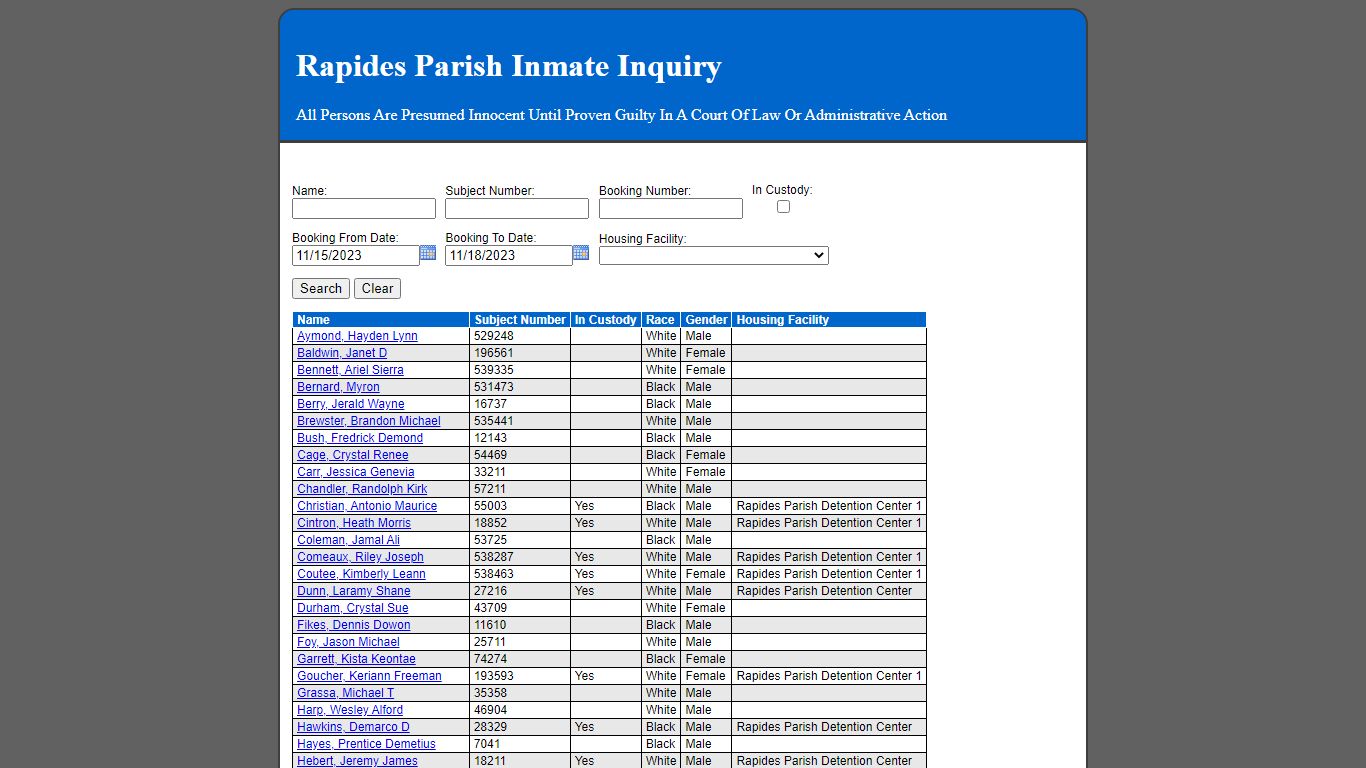Focus the Subject Number input field
The image size is (1366, 768).
click(517, 208)
